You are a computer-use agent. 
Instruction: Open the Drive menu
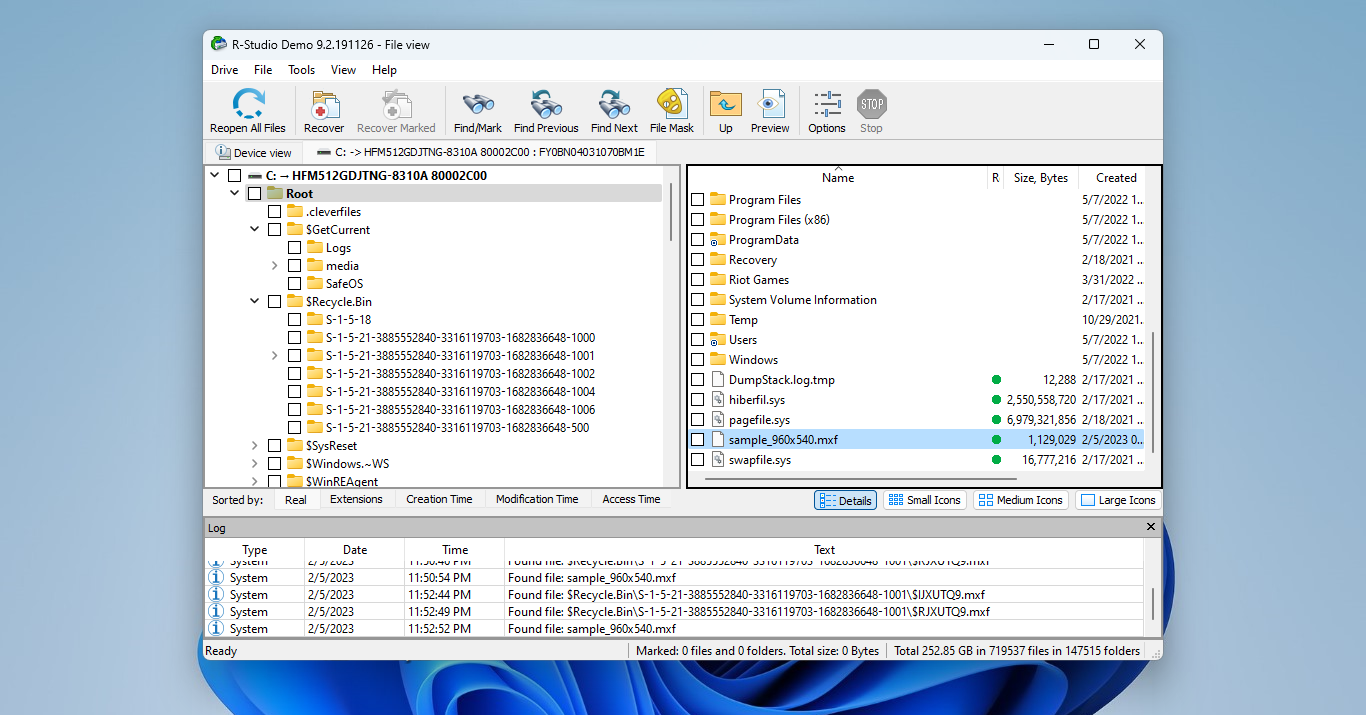[225, 70]
